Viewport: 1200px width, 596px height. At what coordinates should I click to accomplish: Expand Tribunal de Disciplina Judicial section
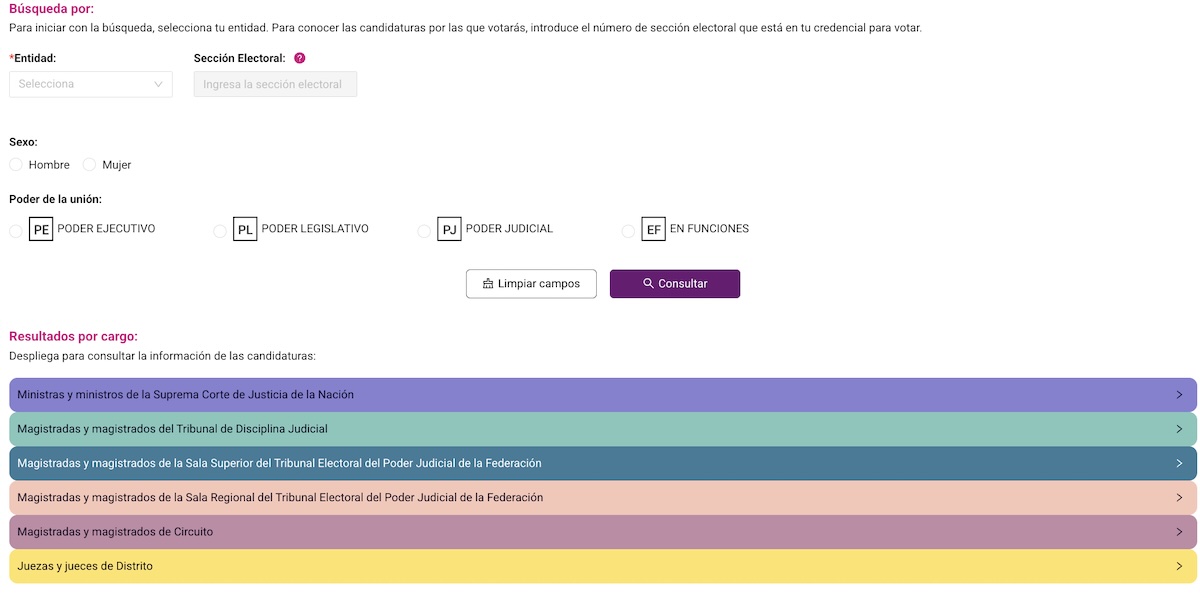point(602,429)
